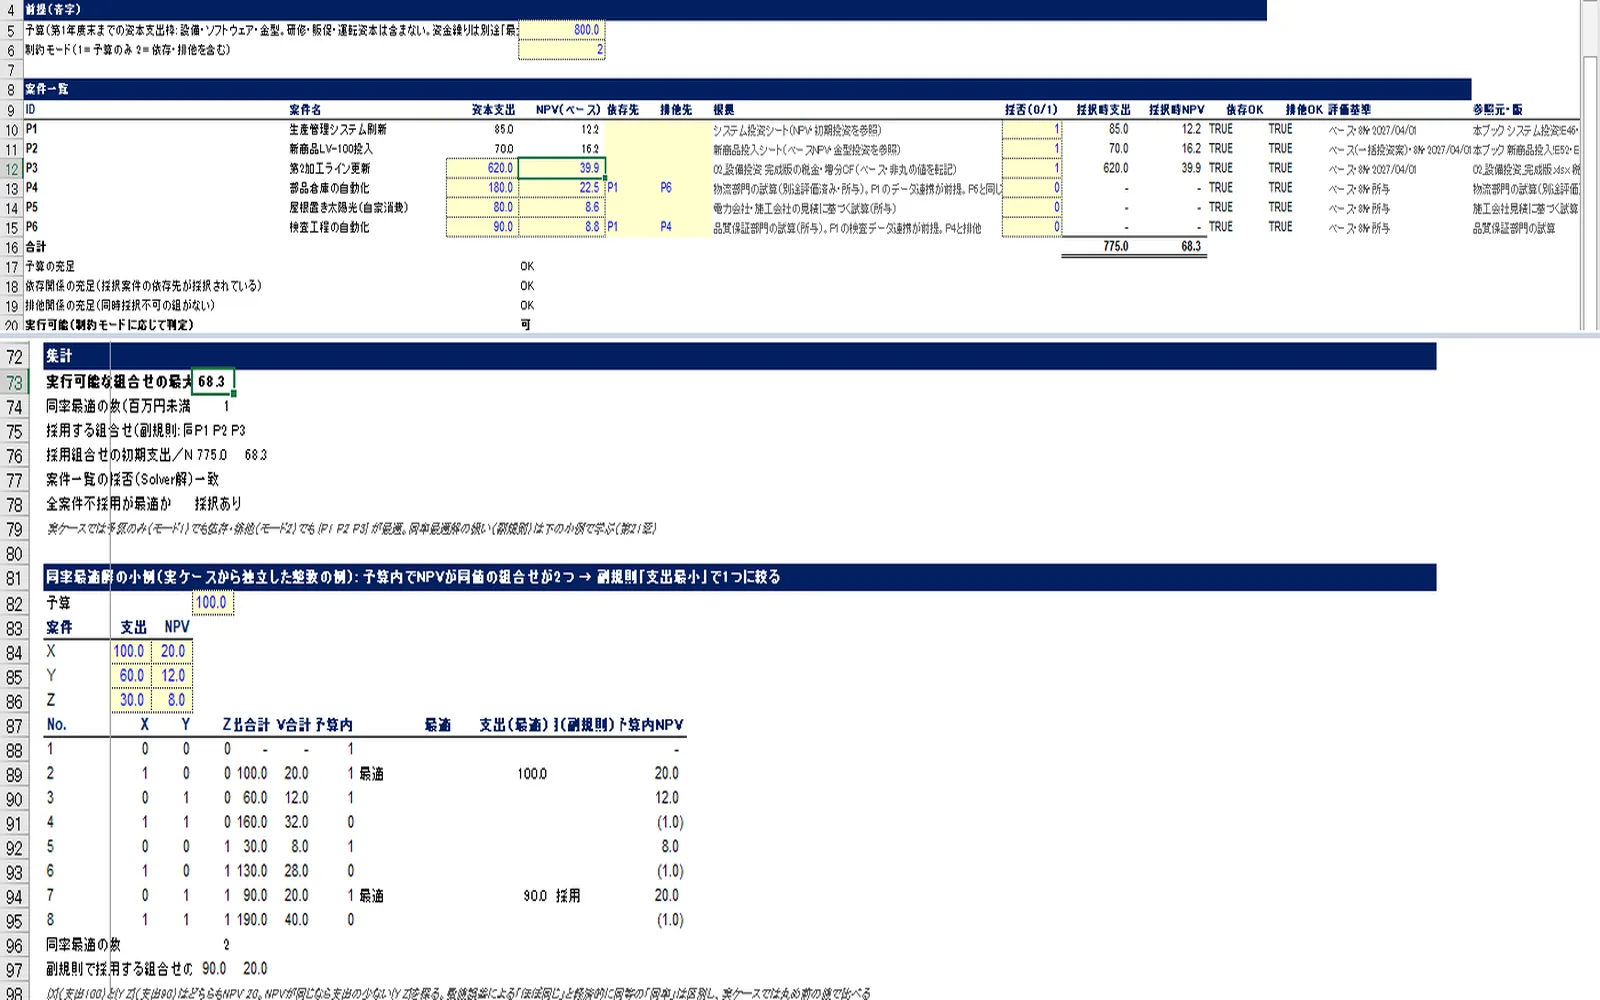Select P6's capital expenditure cell 90.0
1600x1000 pixels.
(482, 227)
